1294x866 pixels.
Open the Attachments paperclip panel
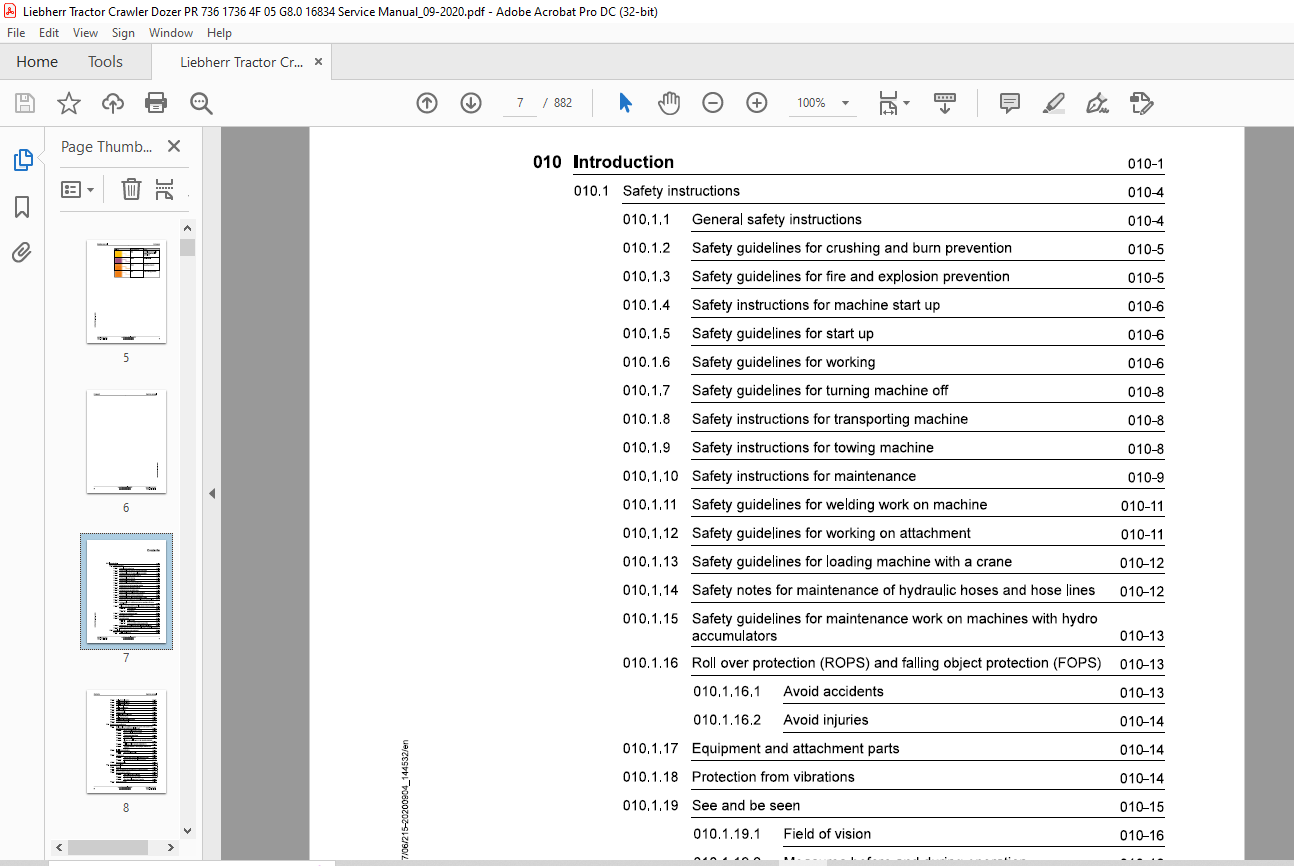pos(22,253)
